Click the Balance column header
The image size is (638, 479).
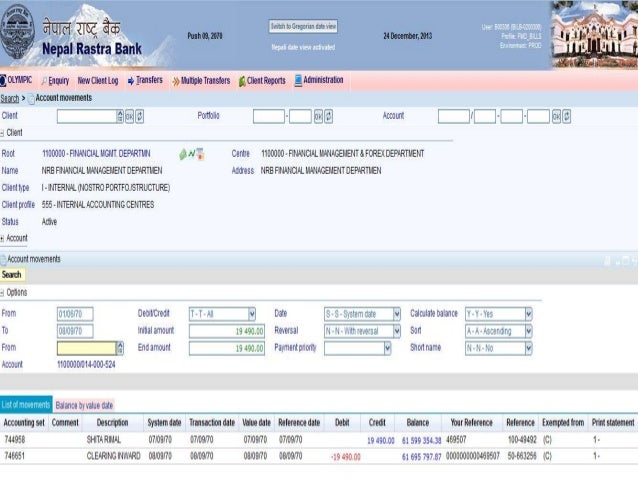click(418, 423)
